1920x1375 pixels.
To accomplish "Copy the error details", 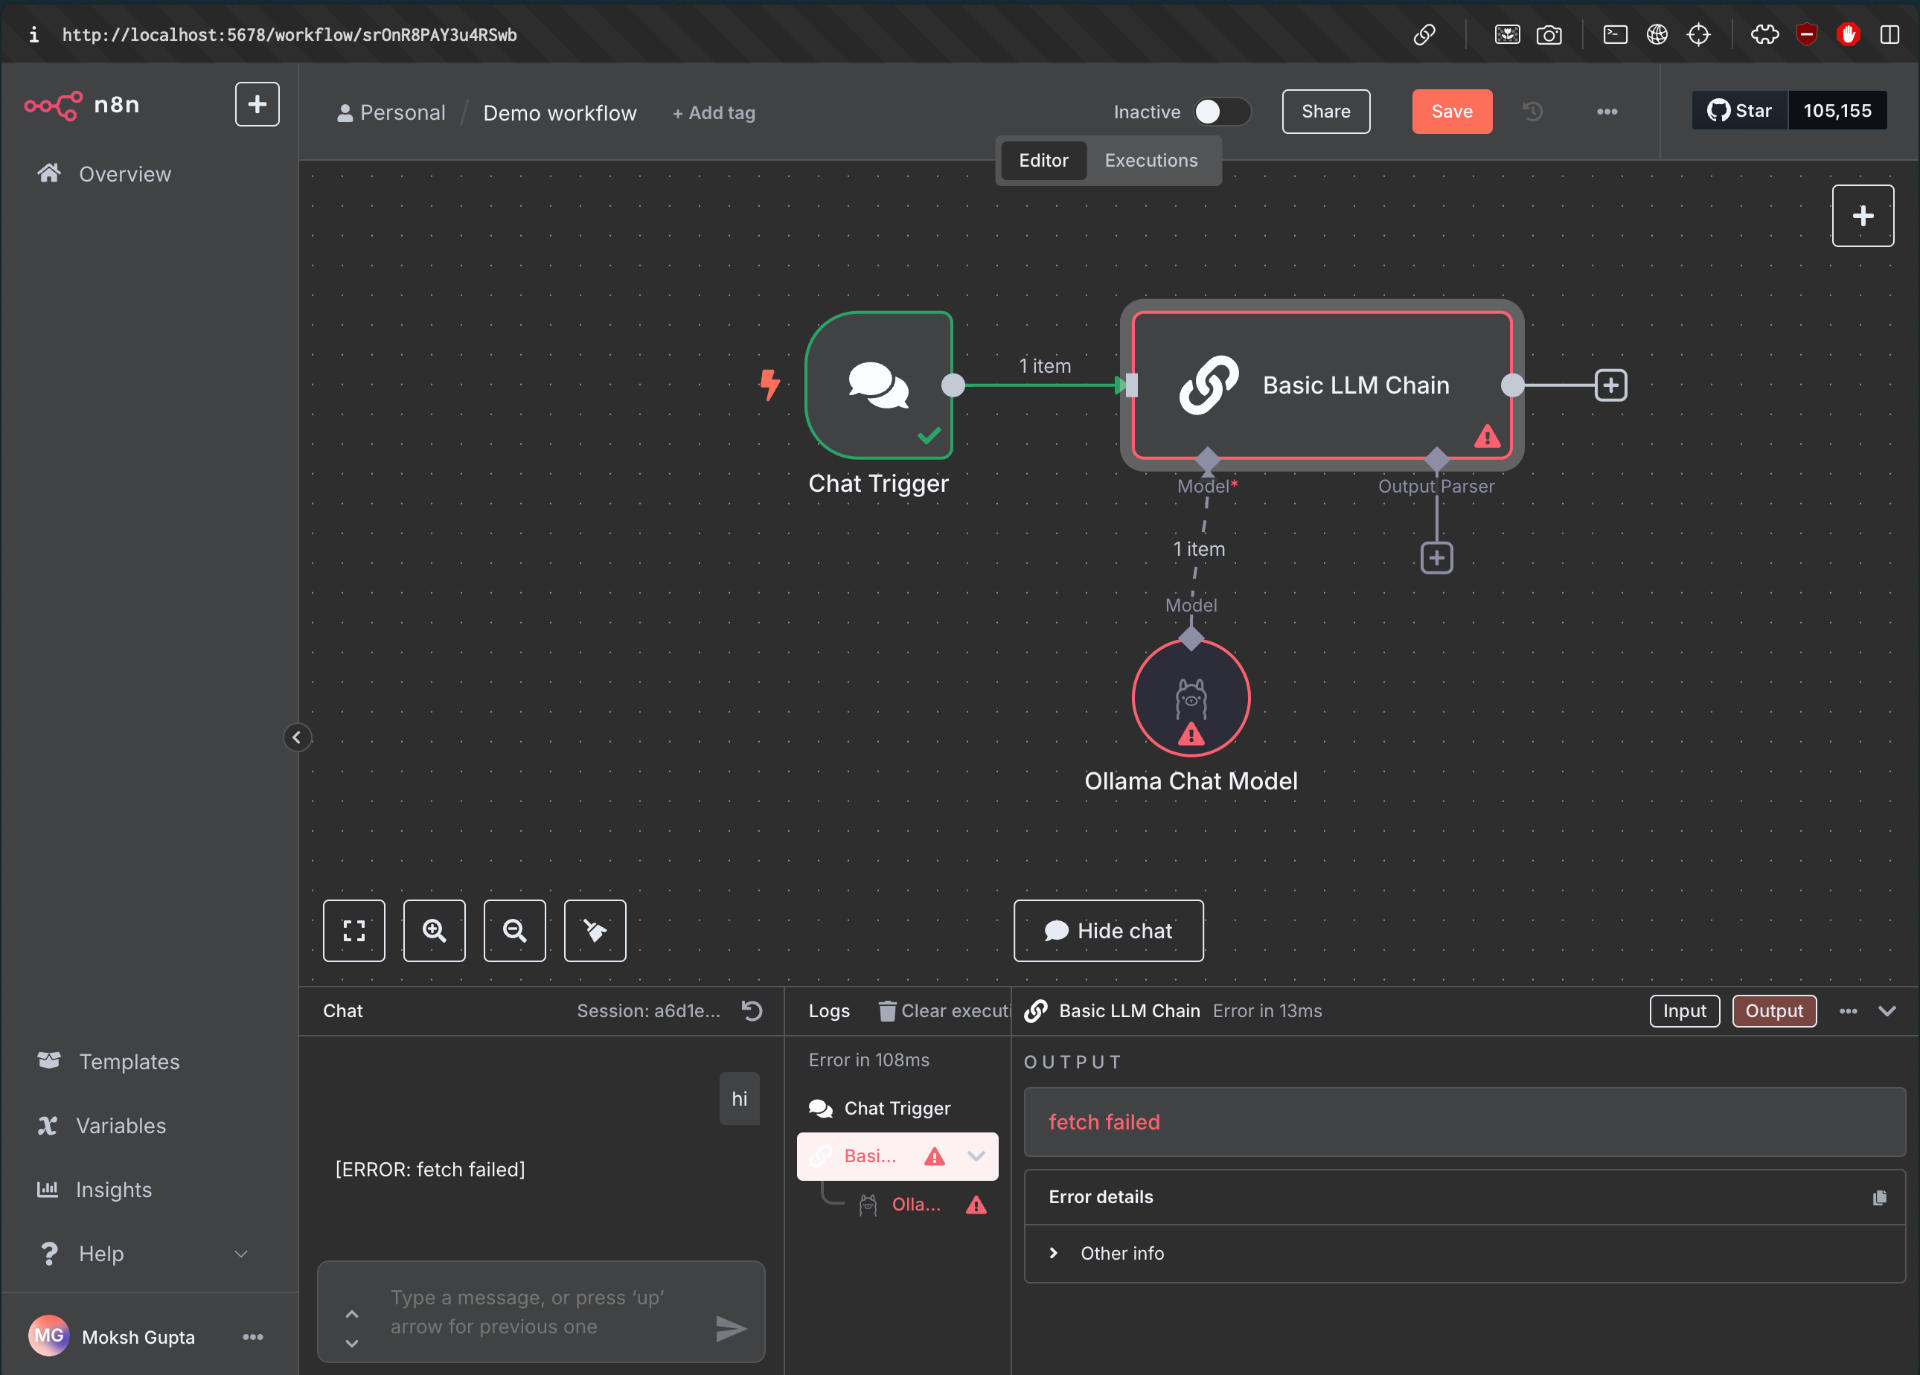I will (x=1879, y=1197).
